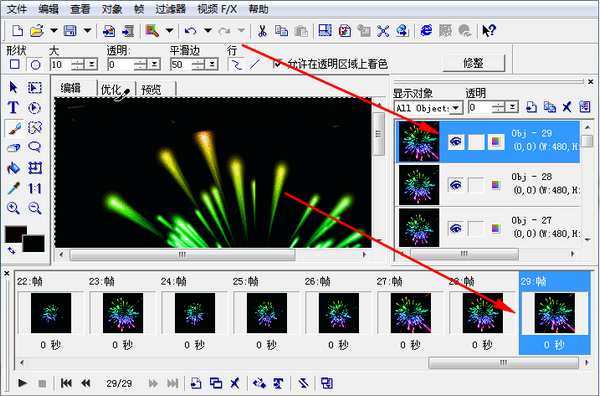Viewport: 600px width, 396px height.
Task: Expand the undo history dropdown arrow
Action: coord(208,31)
